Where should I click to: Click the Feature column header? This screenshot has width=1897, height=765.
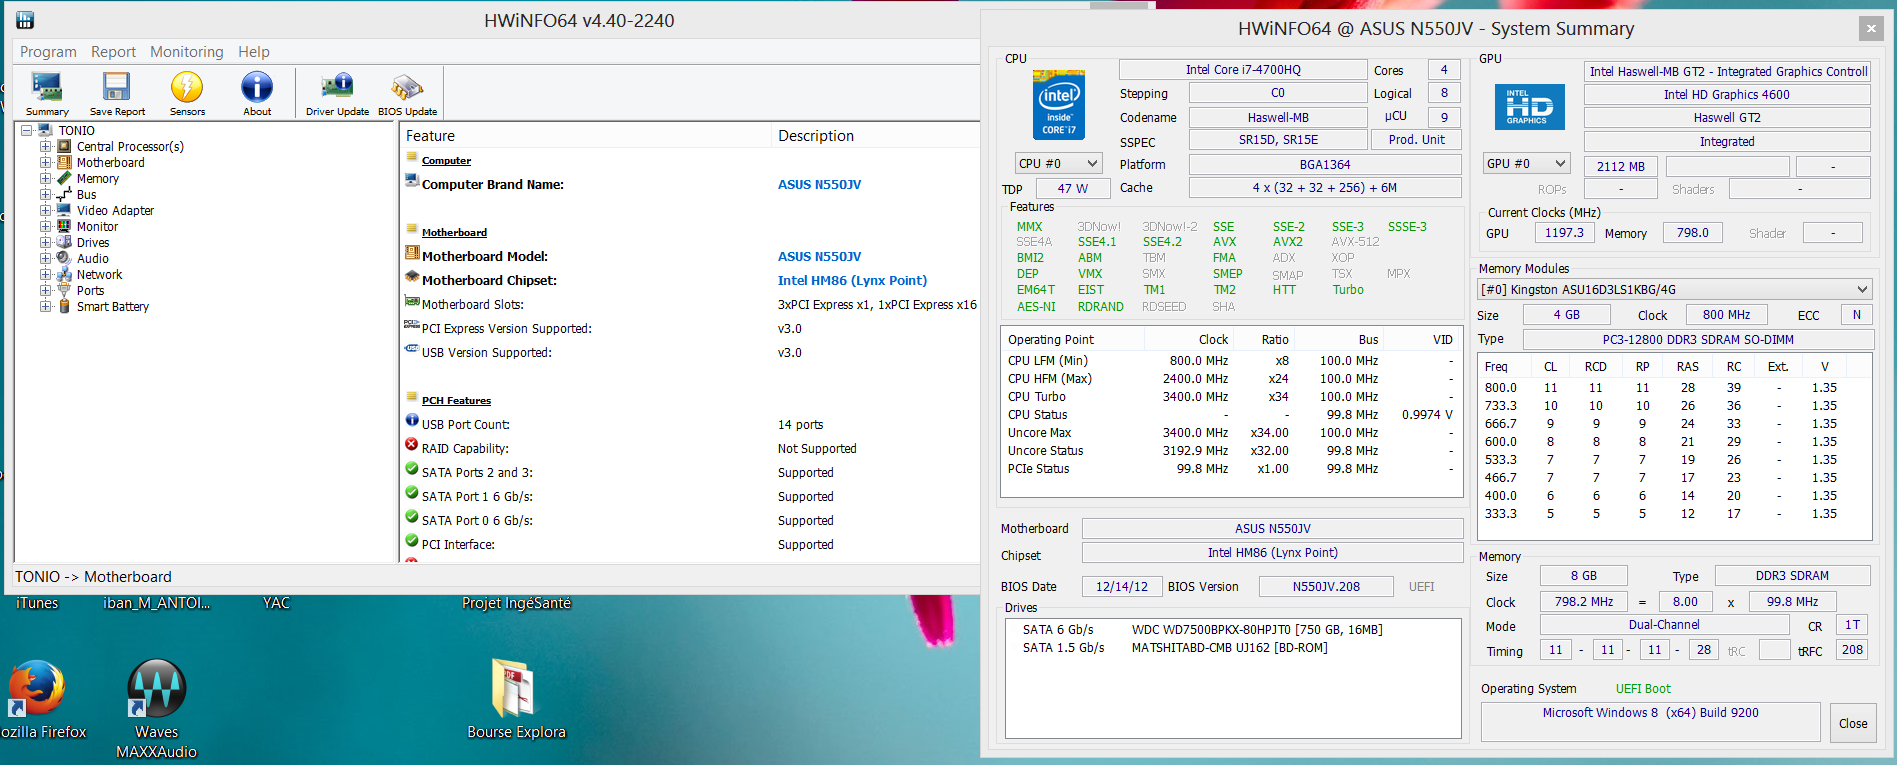[586, 136]
